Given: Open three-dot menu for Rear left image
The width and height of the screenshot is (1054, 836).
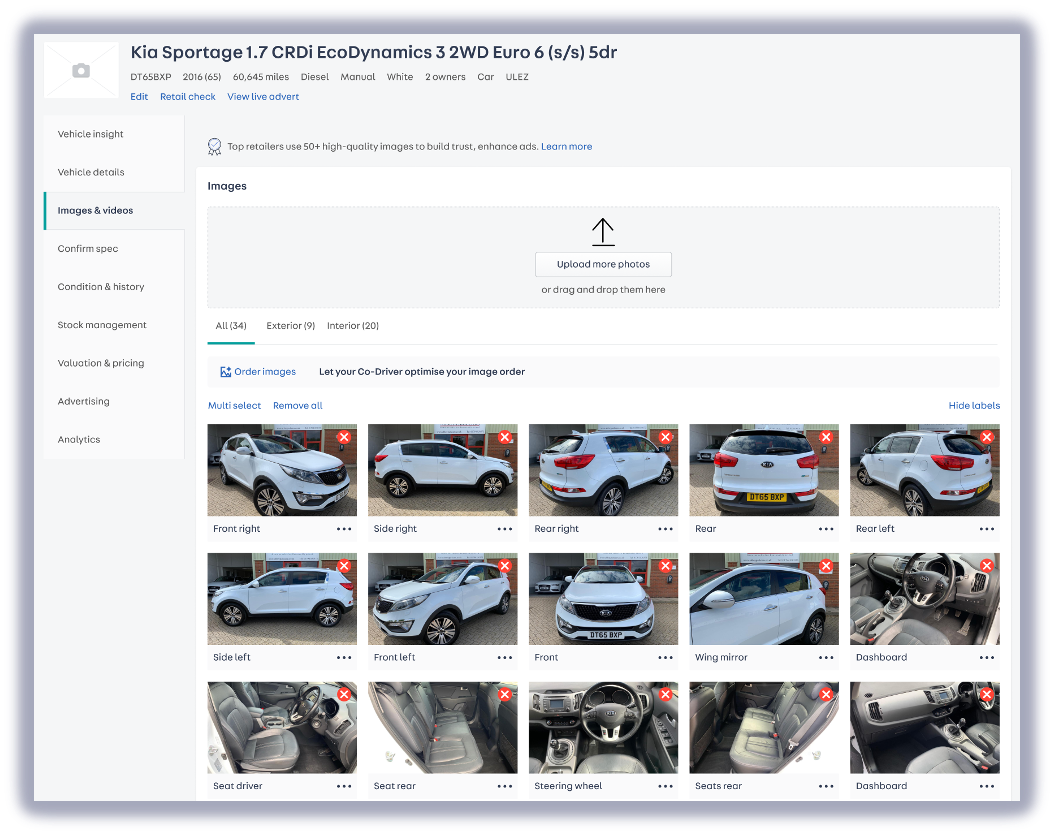Looking at the screenshot, I should pos(987,529).
